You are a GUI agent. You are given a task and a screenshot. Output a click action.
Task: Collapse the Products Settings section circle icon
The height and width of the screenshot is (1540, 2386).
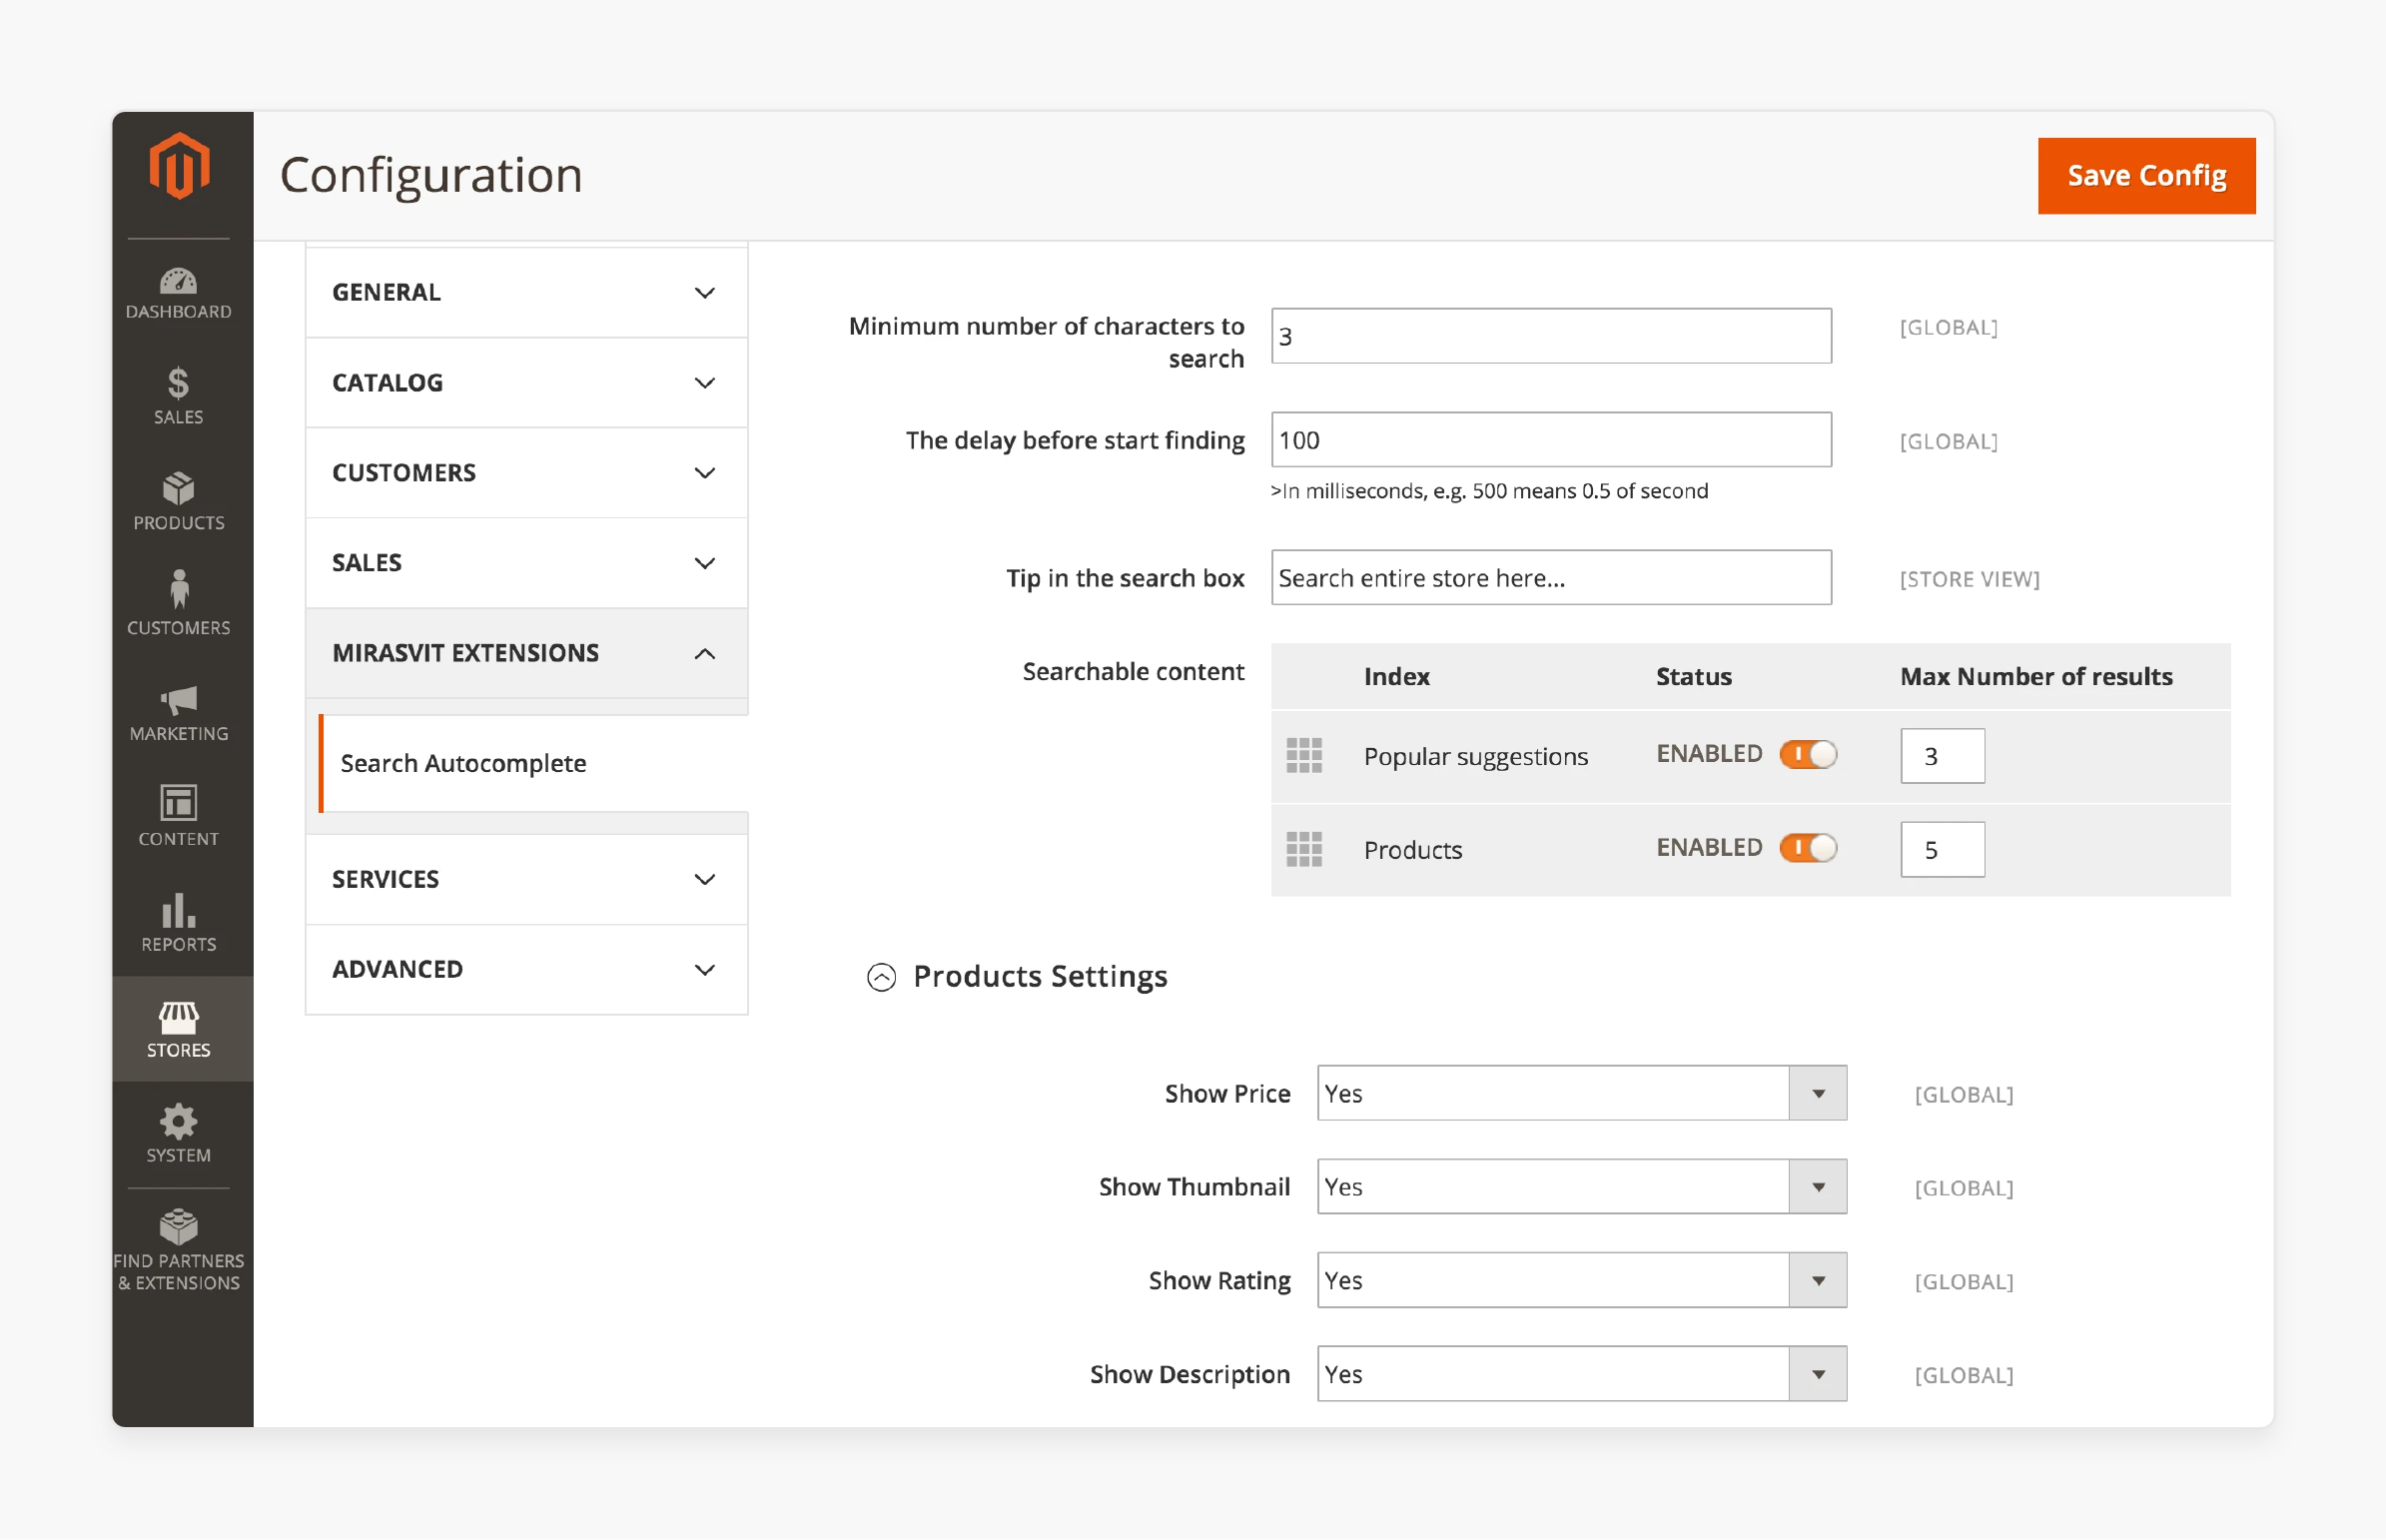coord(881,977)
